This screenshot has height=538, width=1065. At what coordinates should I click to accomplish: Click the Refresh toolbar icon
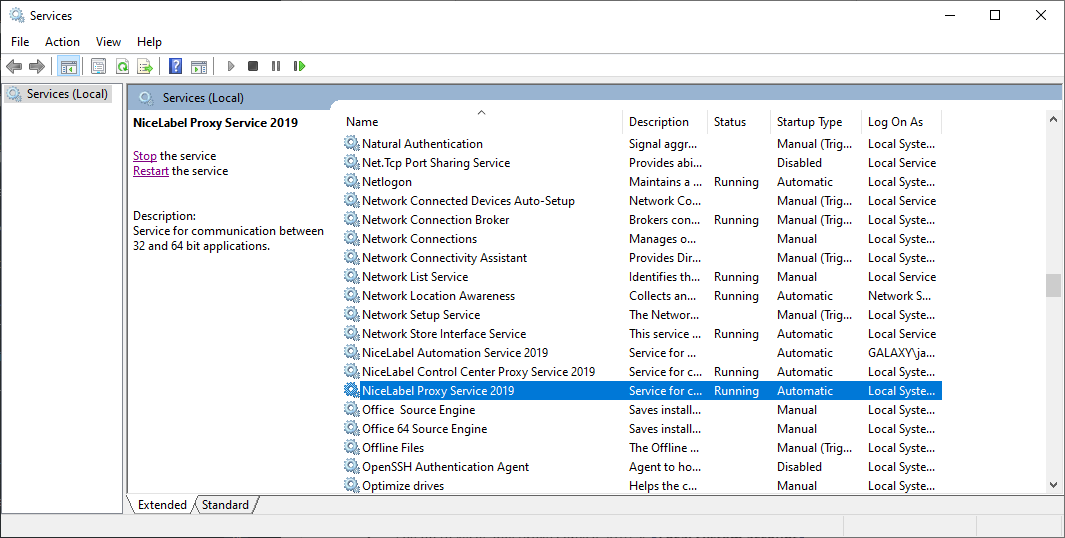[122, 66]
